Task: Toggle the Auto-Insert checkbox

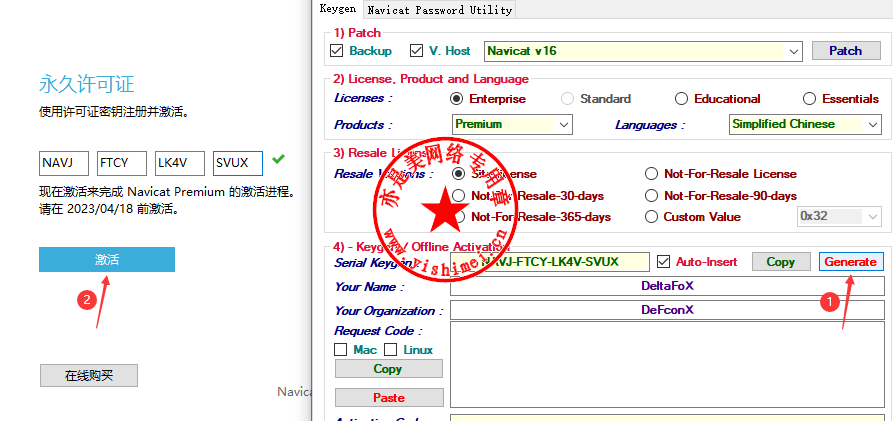Action: point(663,261)
